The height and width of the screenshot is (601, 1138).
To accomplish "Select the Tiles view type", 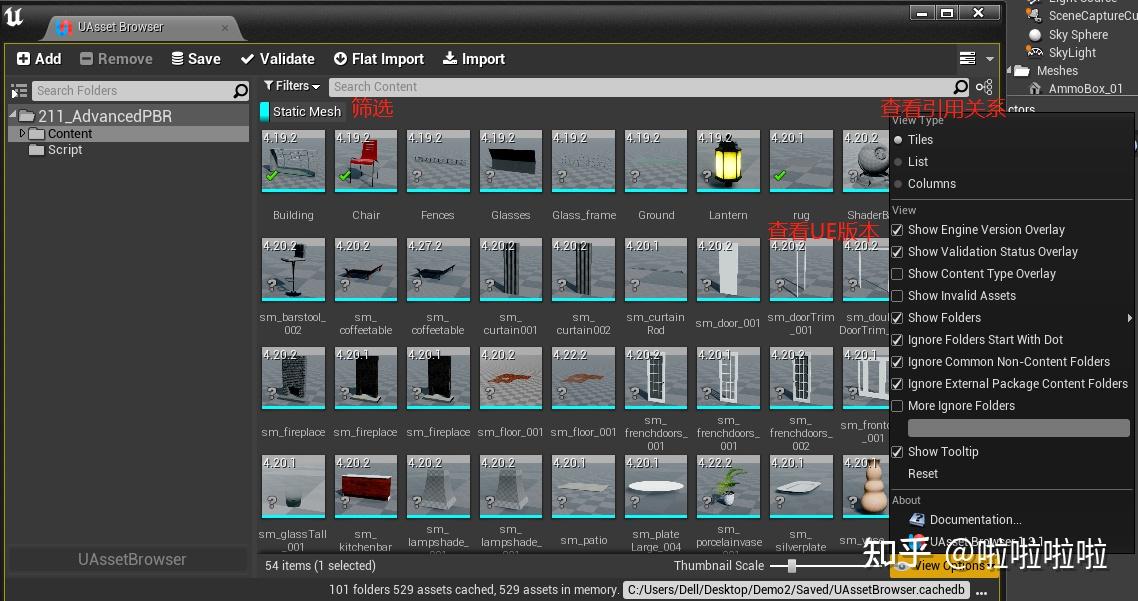I will click(914, 139).
